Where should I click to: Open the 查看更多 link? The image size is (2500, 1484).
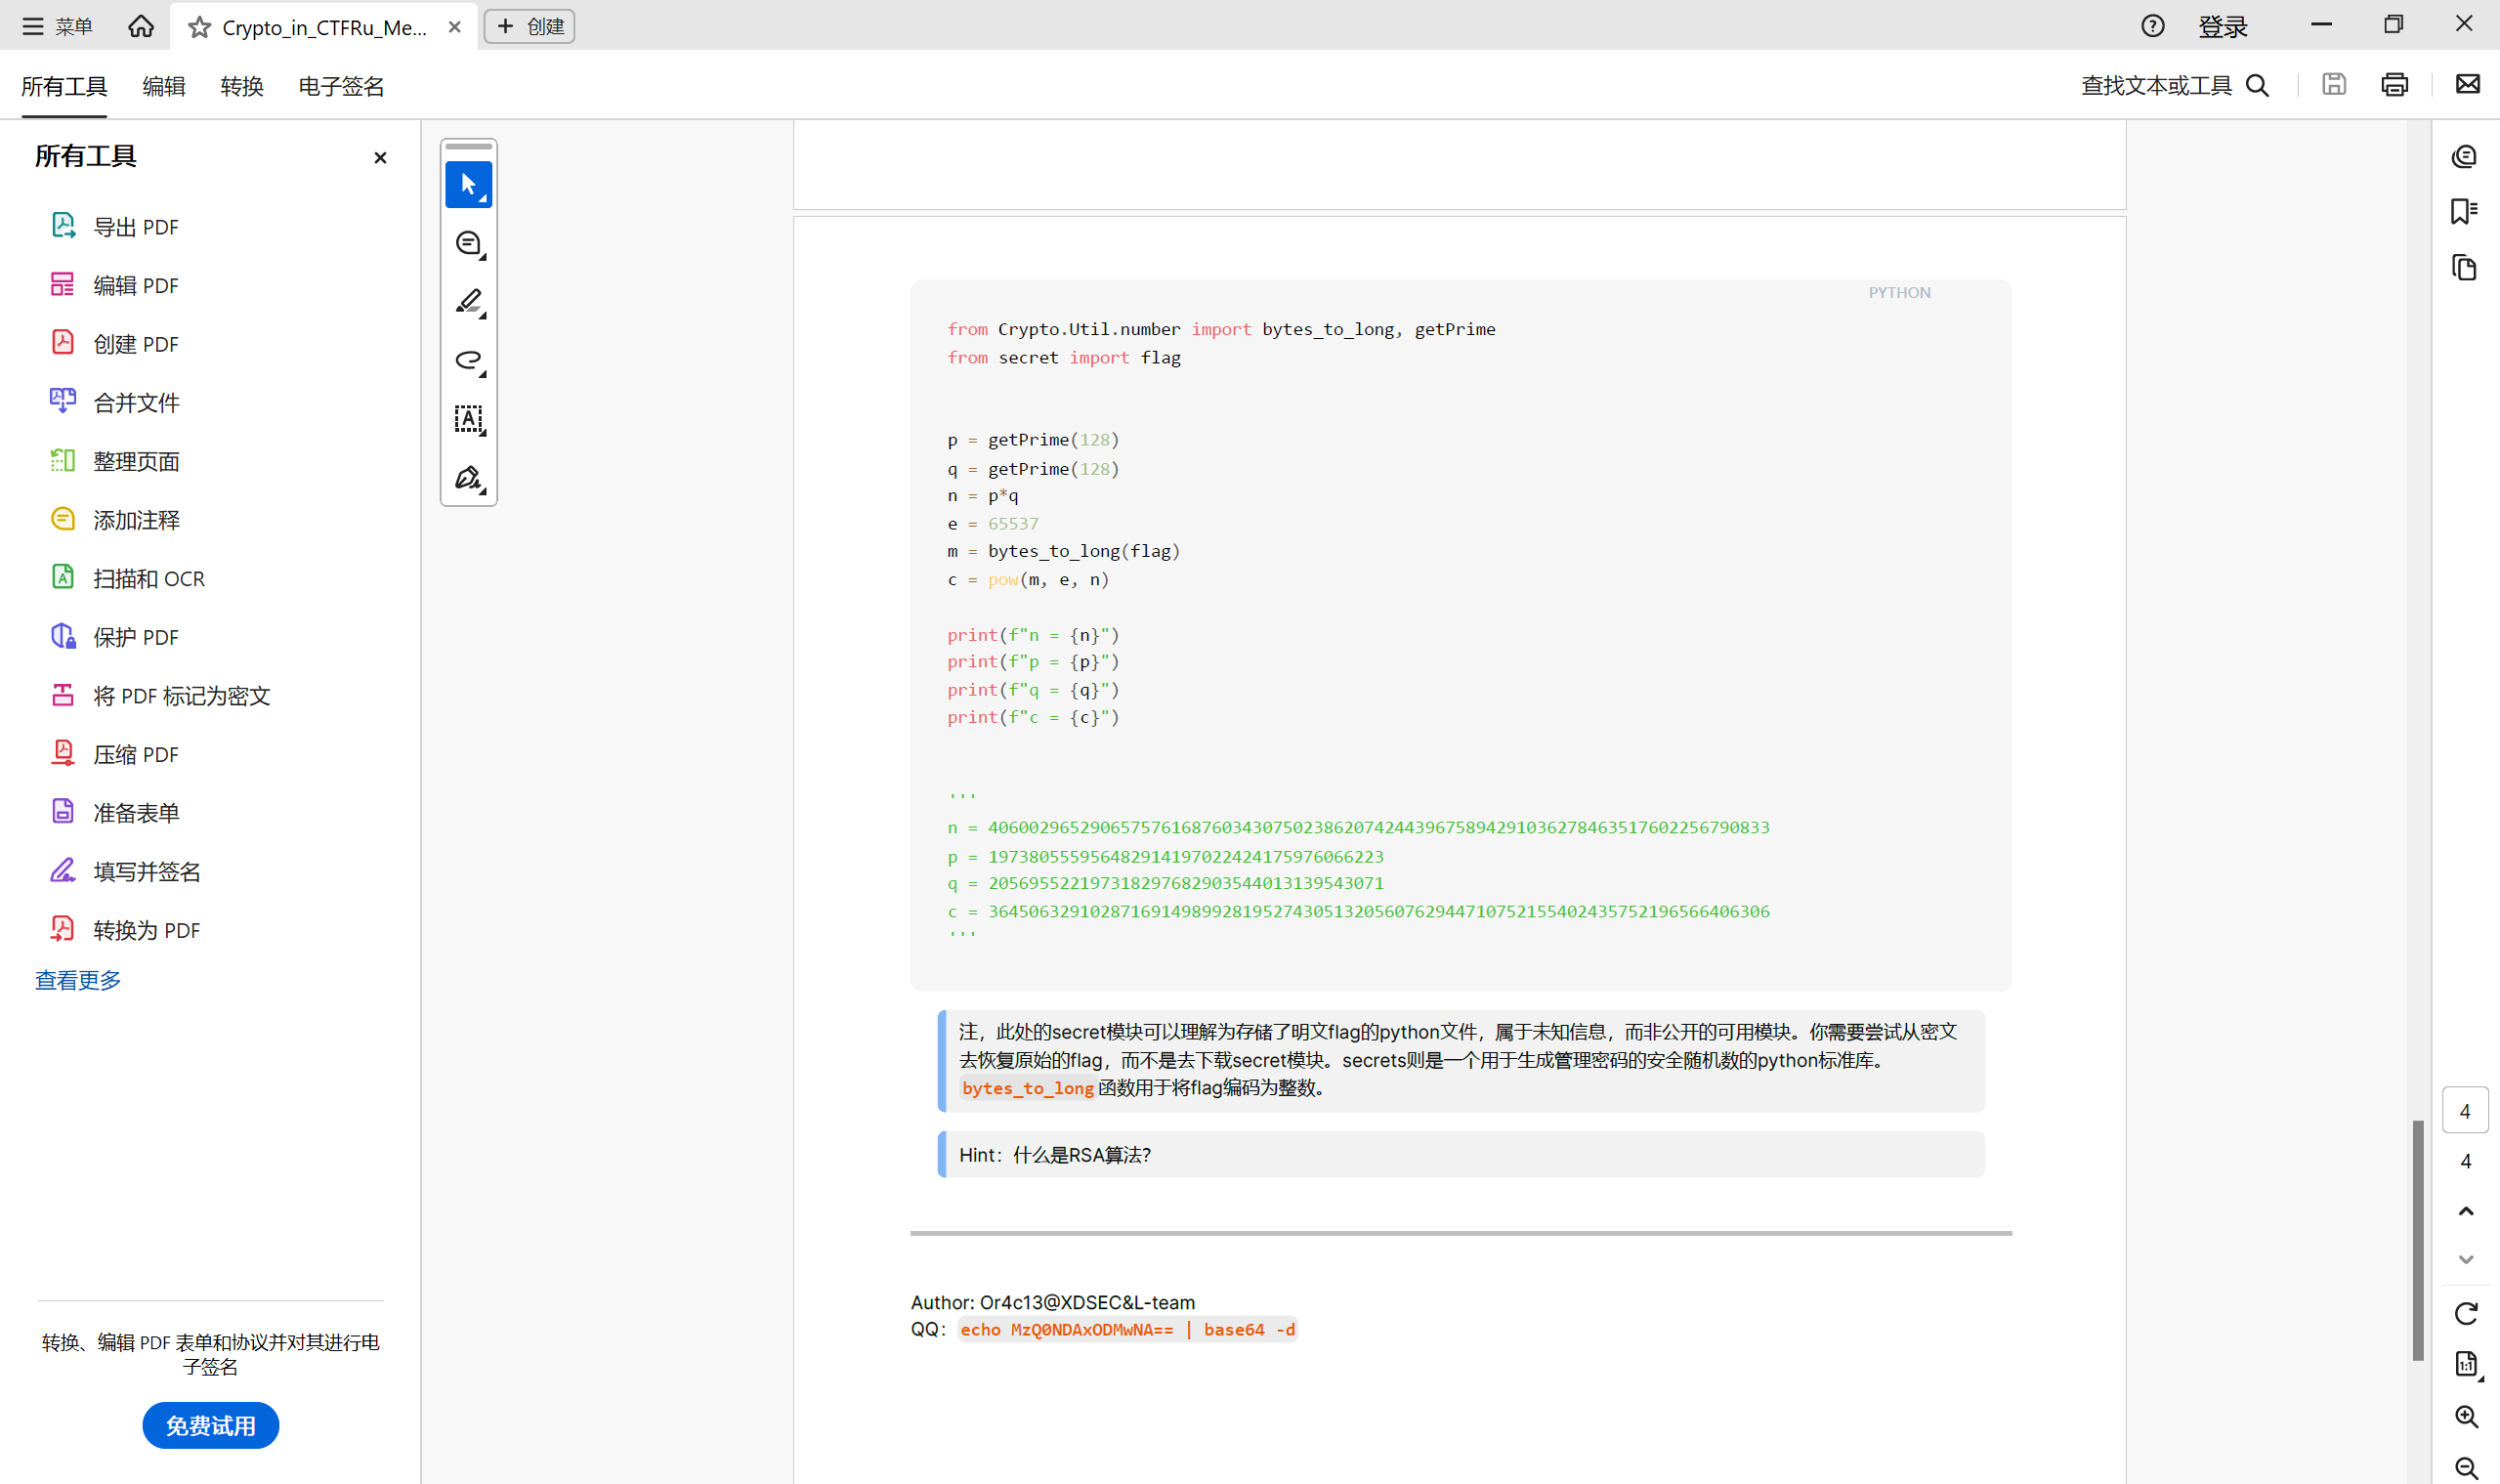[78, 980]
